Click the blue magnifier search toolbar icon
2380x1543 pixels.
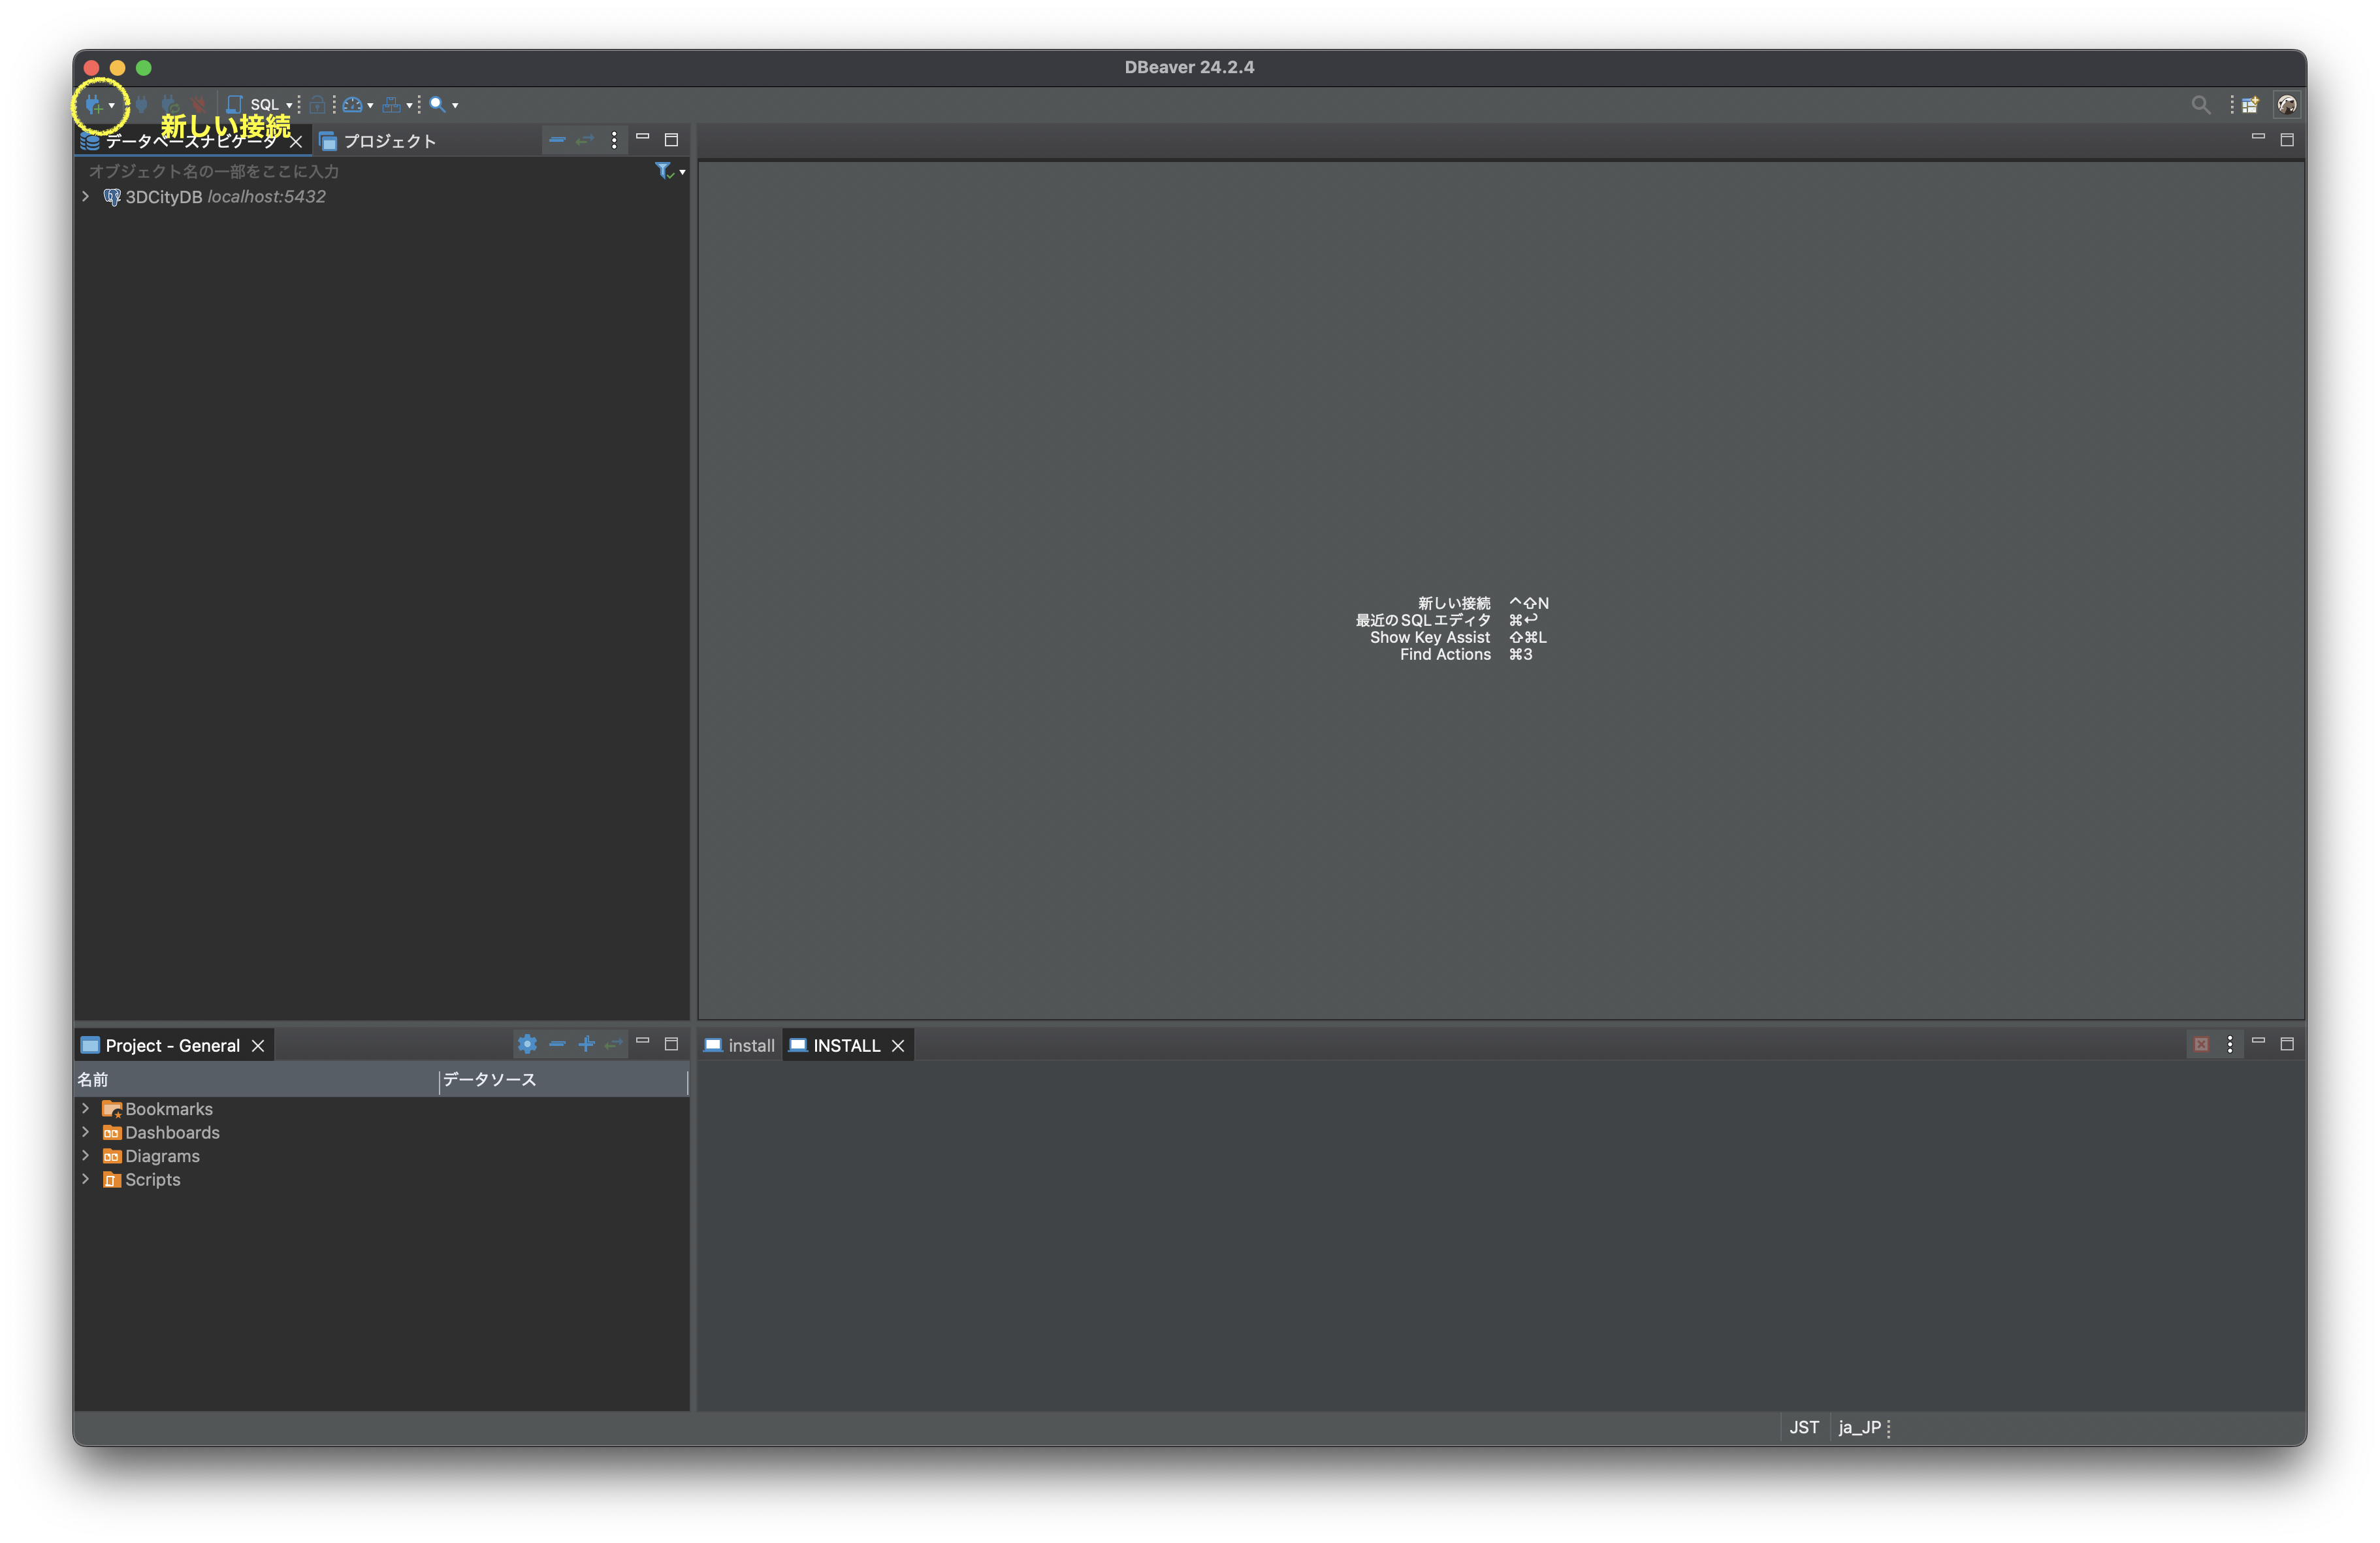tap(437, 105)
